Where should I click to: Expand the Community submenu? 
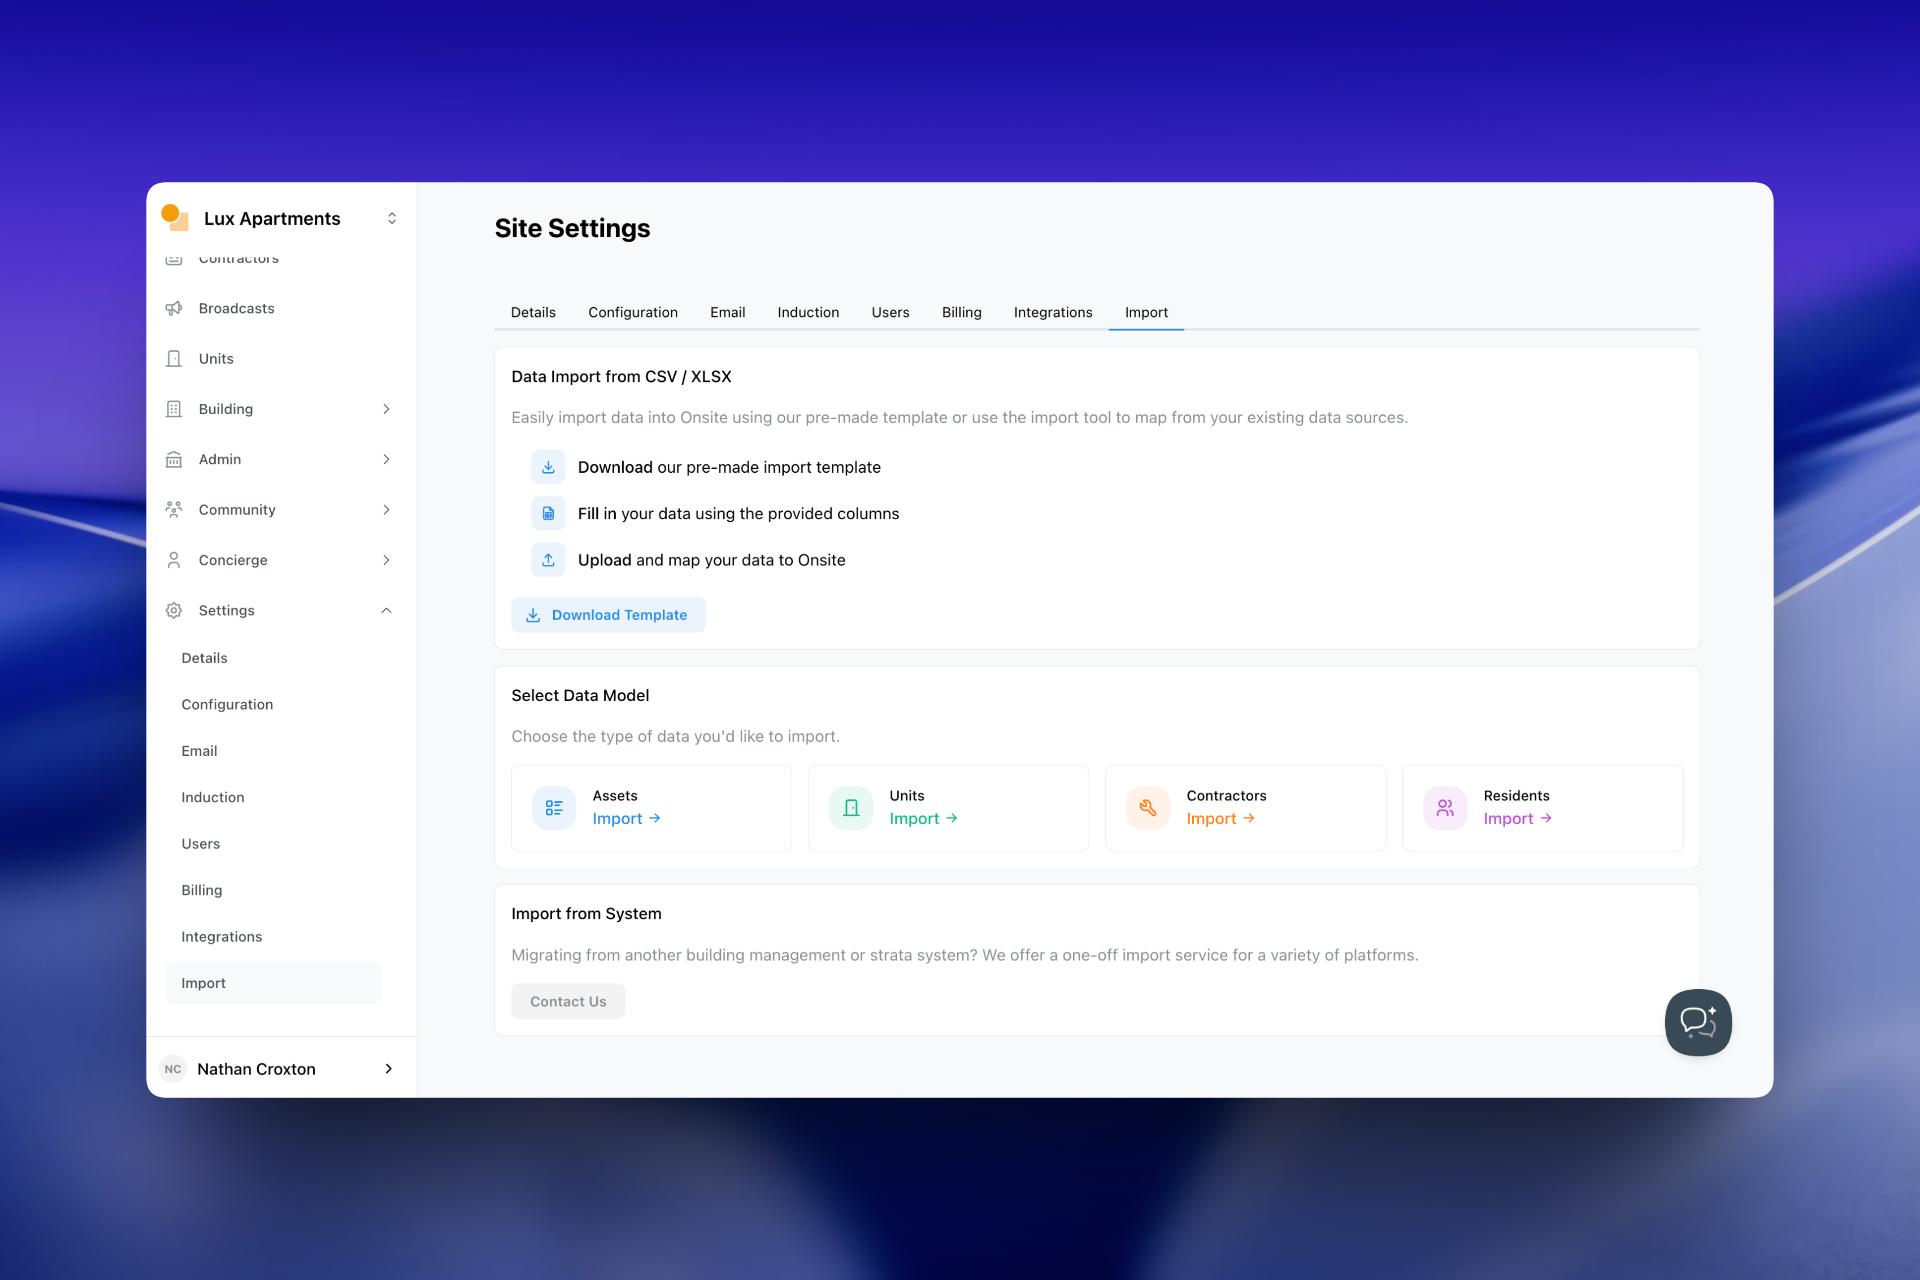(386, 510)
